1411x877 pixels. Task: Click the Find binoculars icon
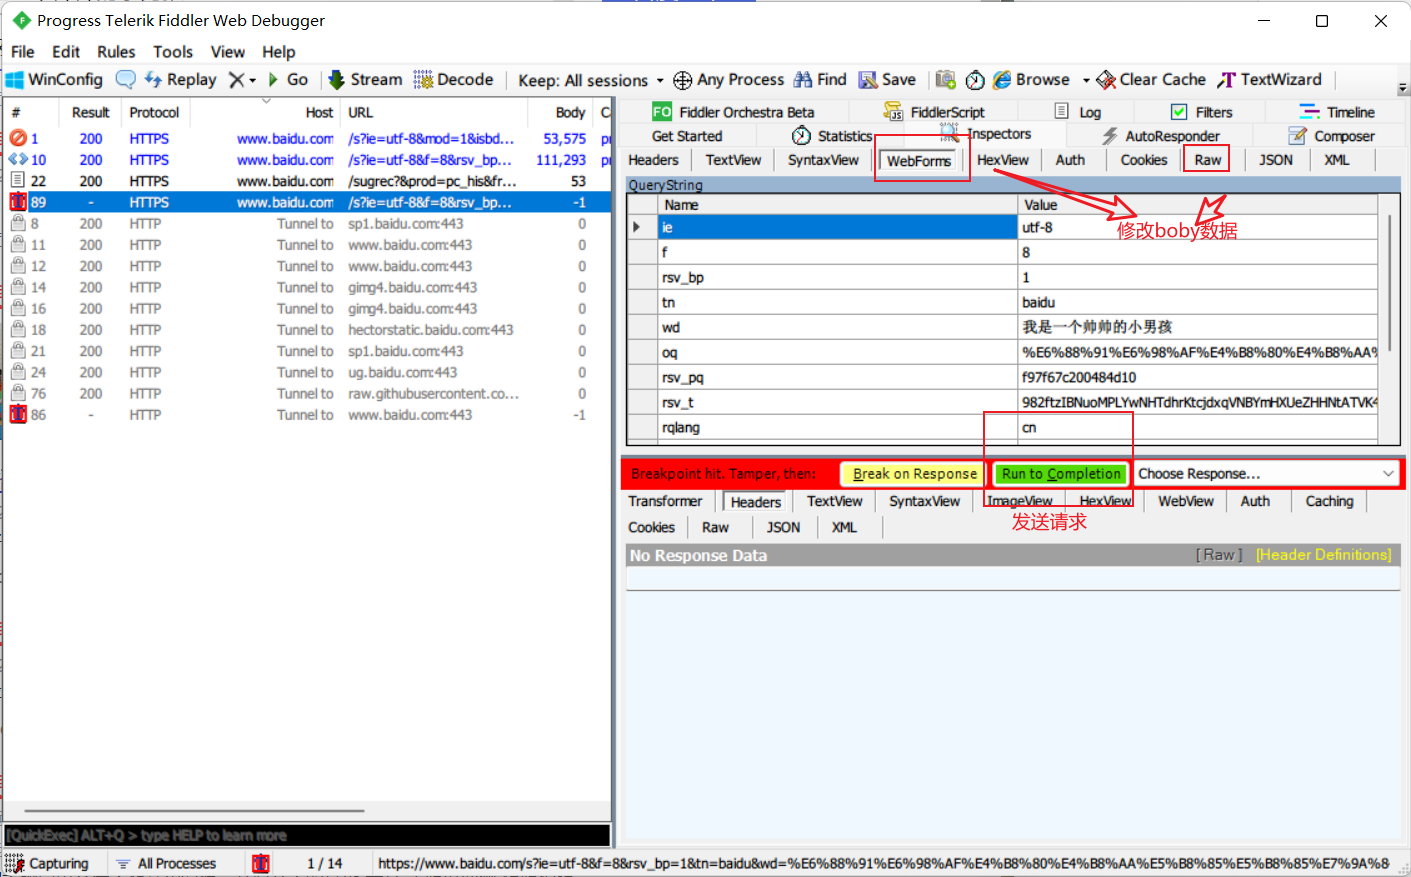(803, 80)
